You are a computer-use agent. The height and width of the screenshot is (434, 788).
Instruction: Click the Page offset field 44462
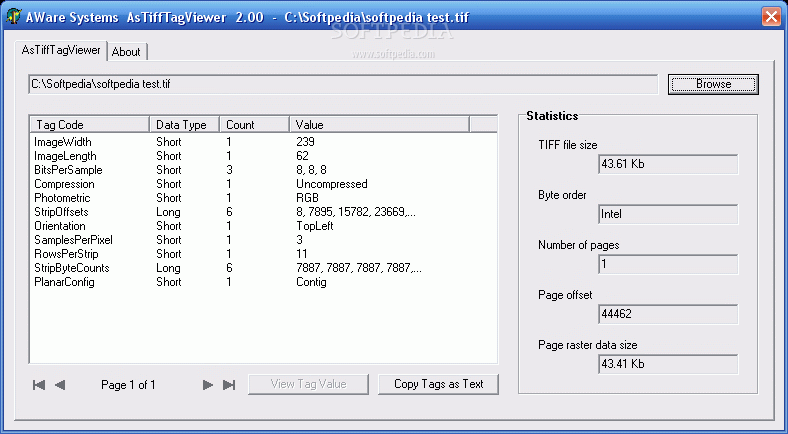pyautogui.click(x=668, y=314)
